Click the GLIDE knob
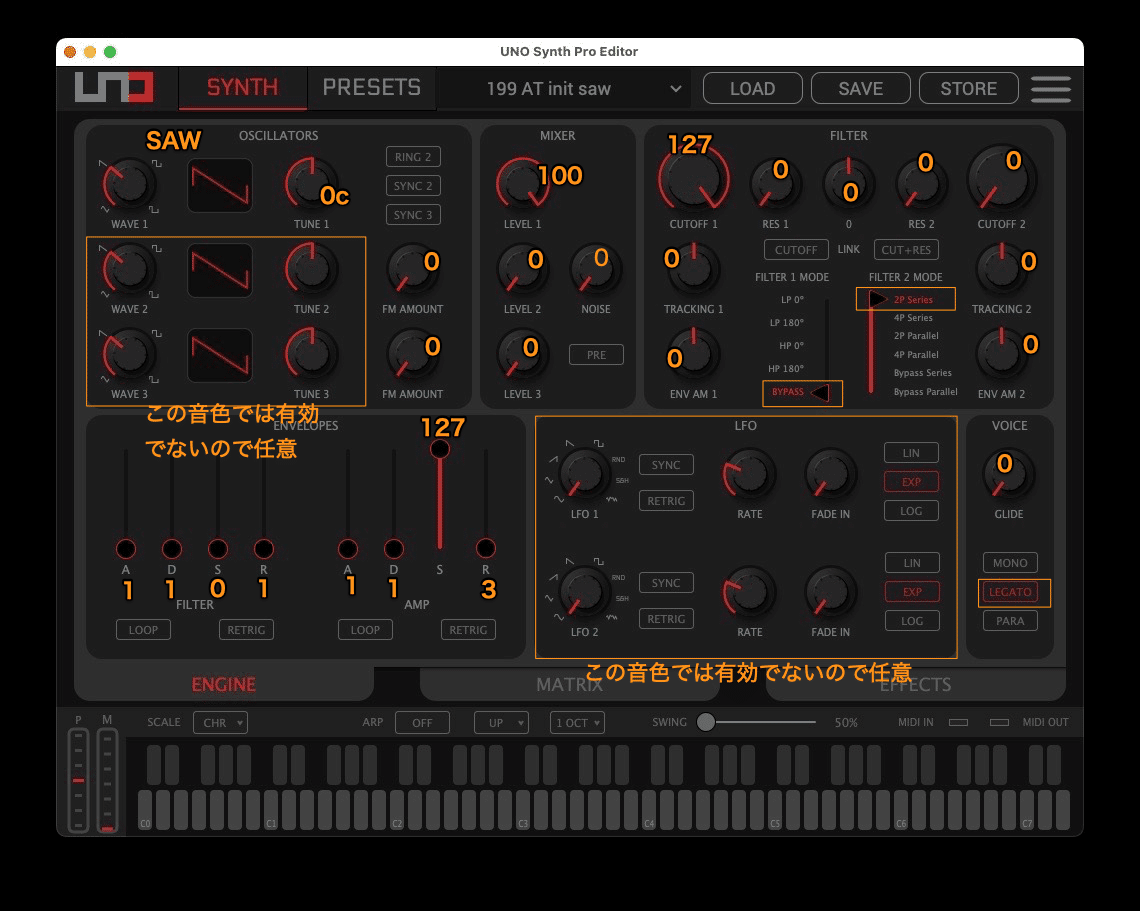 click(1008, 475)
